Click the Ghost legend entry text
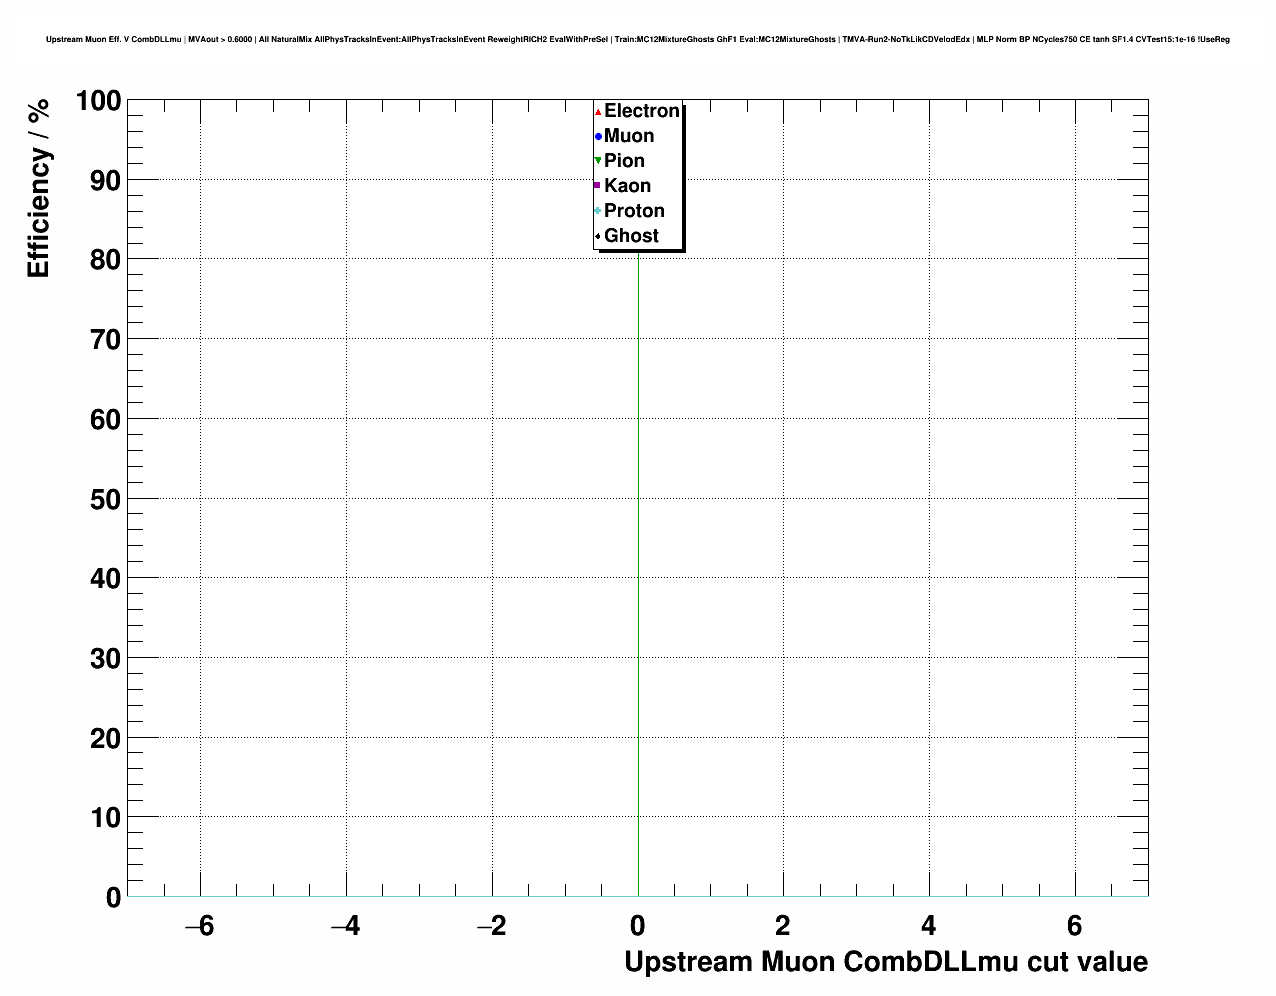The image size is (1276, 996). (x=631, y=236)
